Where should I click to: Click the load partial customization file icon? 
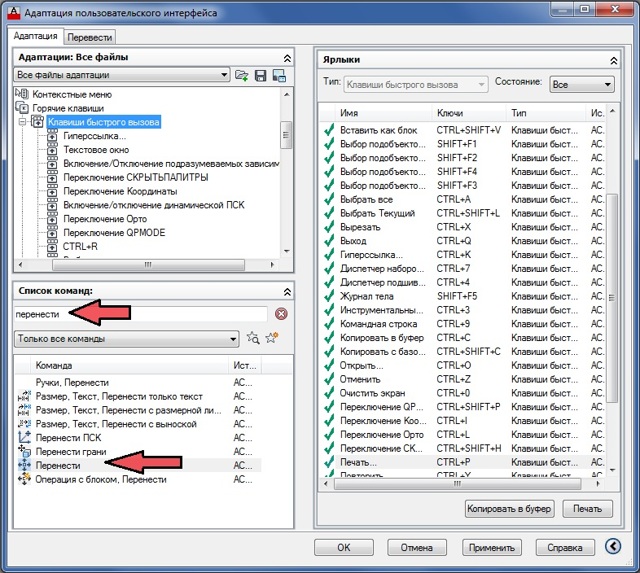pyautogui.click(x=241, y=75)
